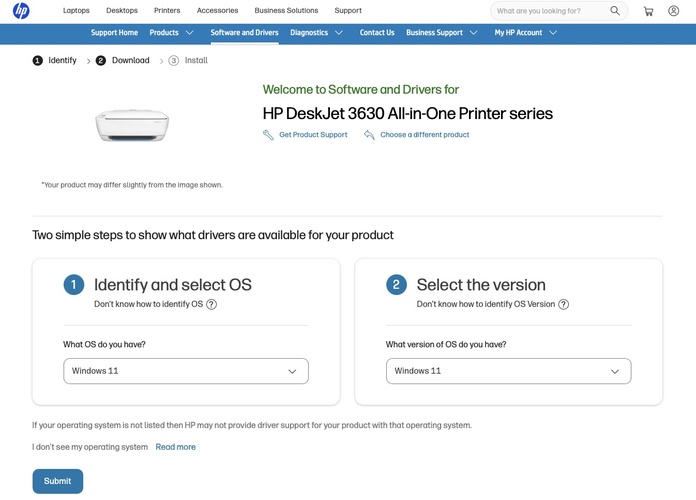Click the Install breadcrumb label

pyautogui.click(x=196, y=60)
